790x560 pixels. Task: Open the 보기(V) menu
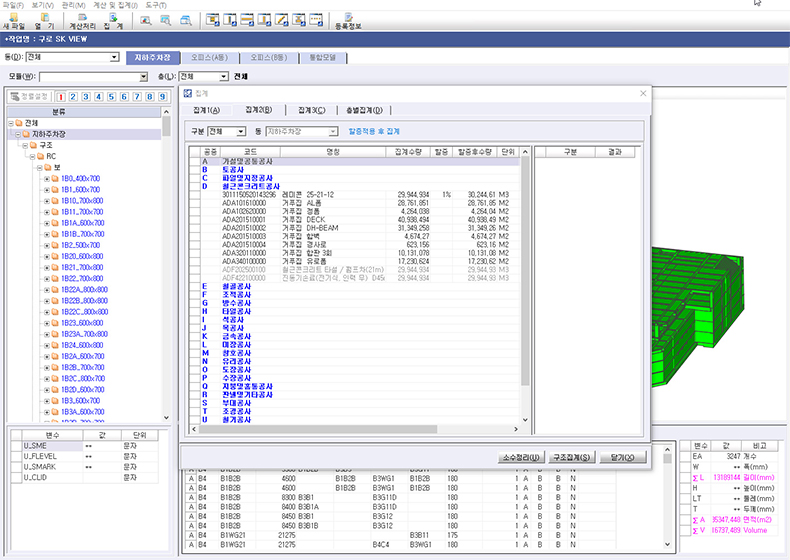[x=43, y=5]
